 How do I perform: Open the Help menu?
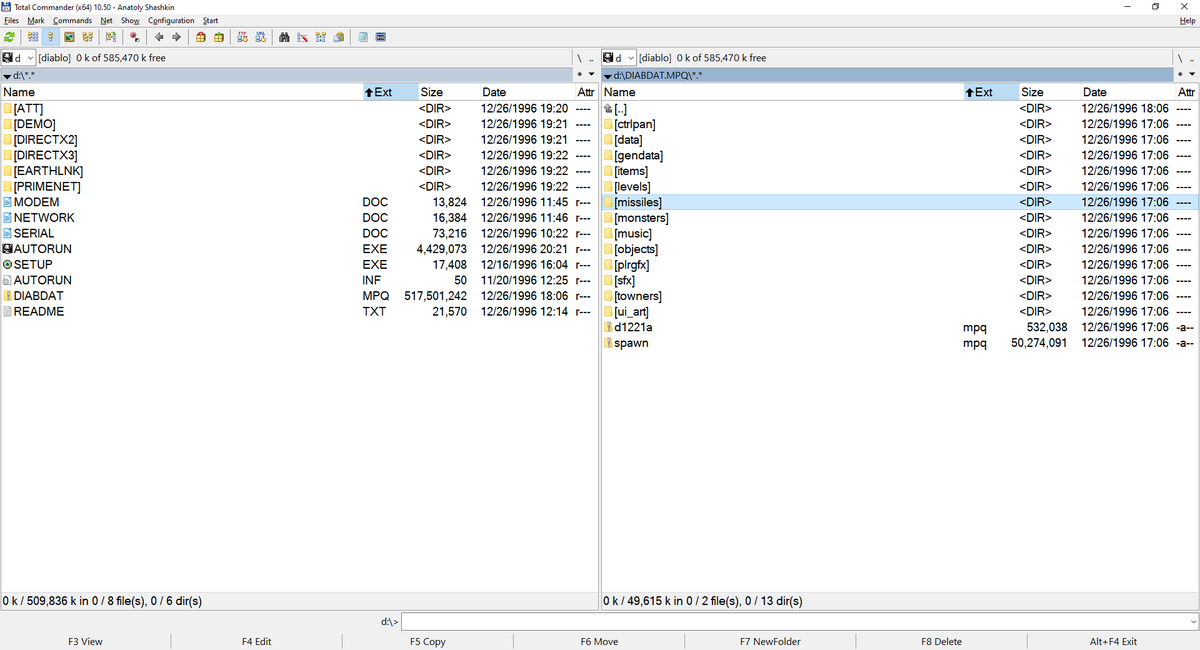coord(1188,20)
